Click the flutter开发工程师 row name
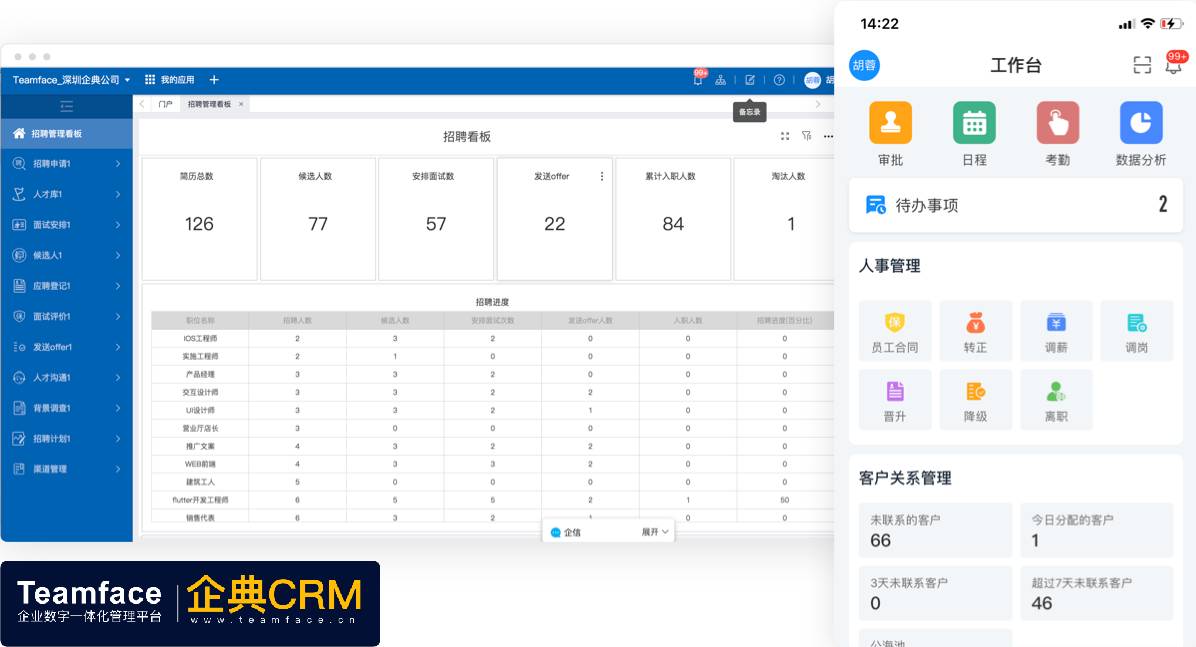Image resolution: width=1196 pixels, height=647 pixels. click(200, 500)
